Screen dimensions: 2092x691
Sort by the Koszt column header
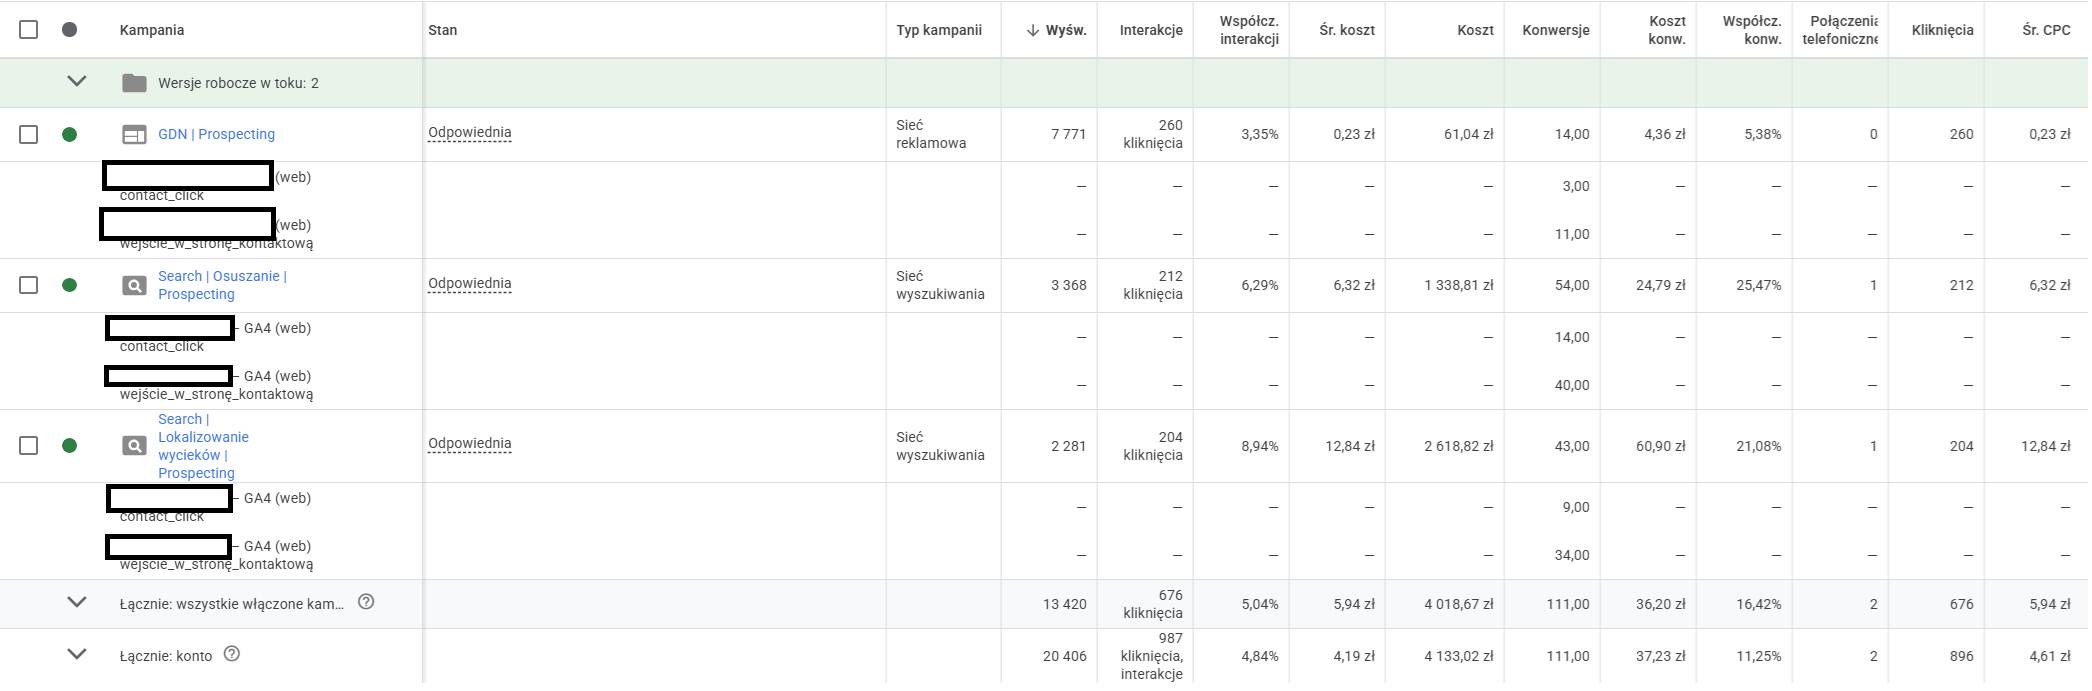pyautogui.click(x=1475, y=30)
